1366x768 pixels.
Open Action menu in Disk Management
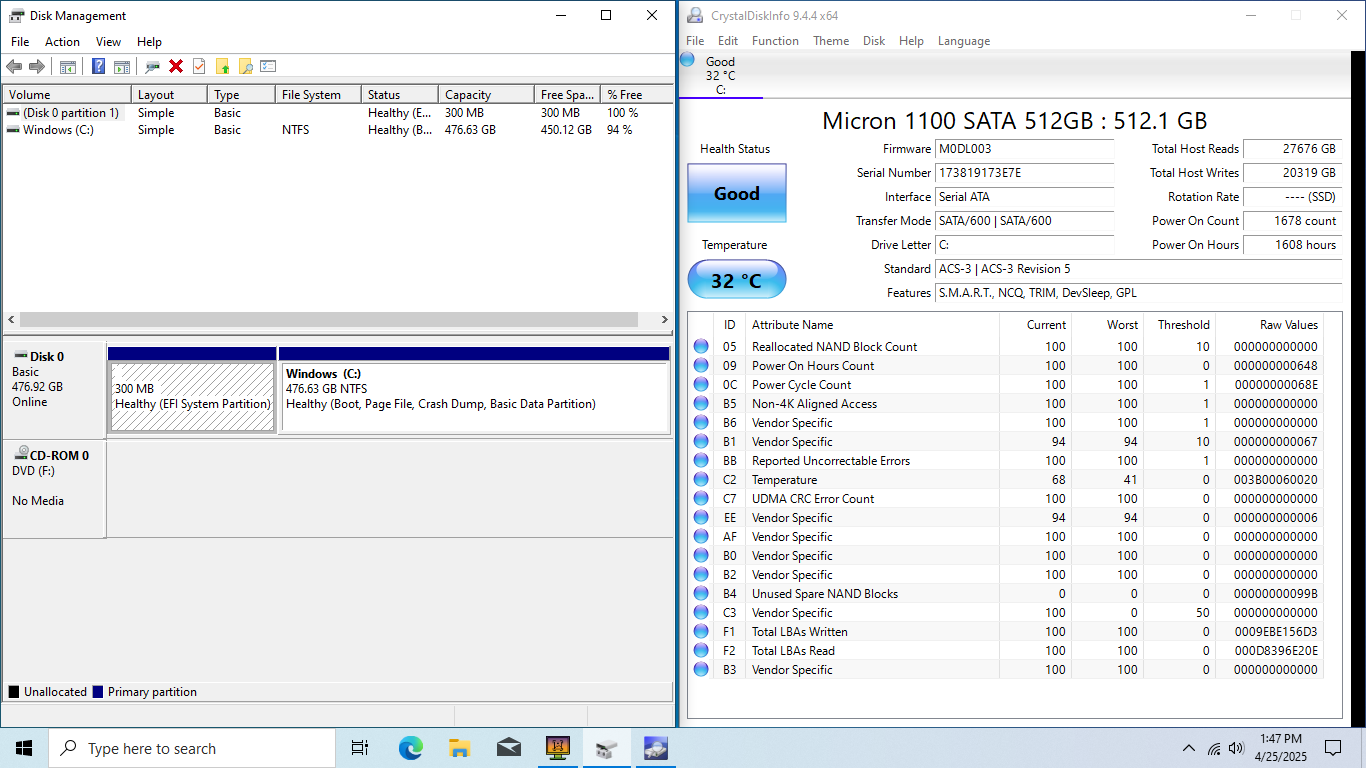coord(62,42)
